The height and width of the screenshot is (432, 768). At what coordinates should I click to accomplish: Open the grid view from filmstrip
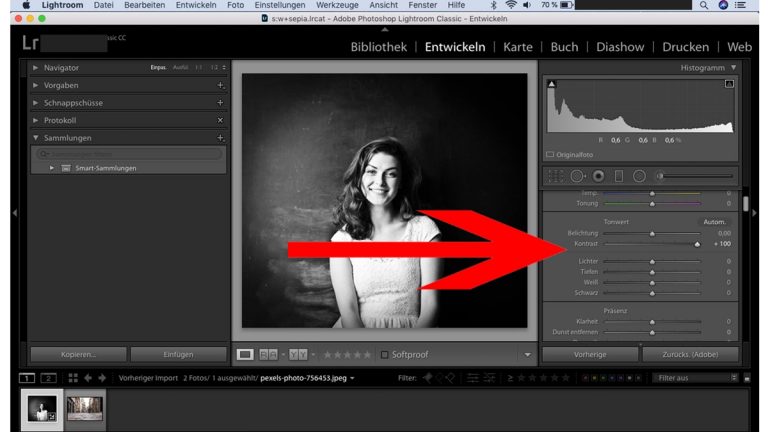point(72,378)
